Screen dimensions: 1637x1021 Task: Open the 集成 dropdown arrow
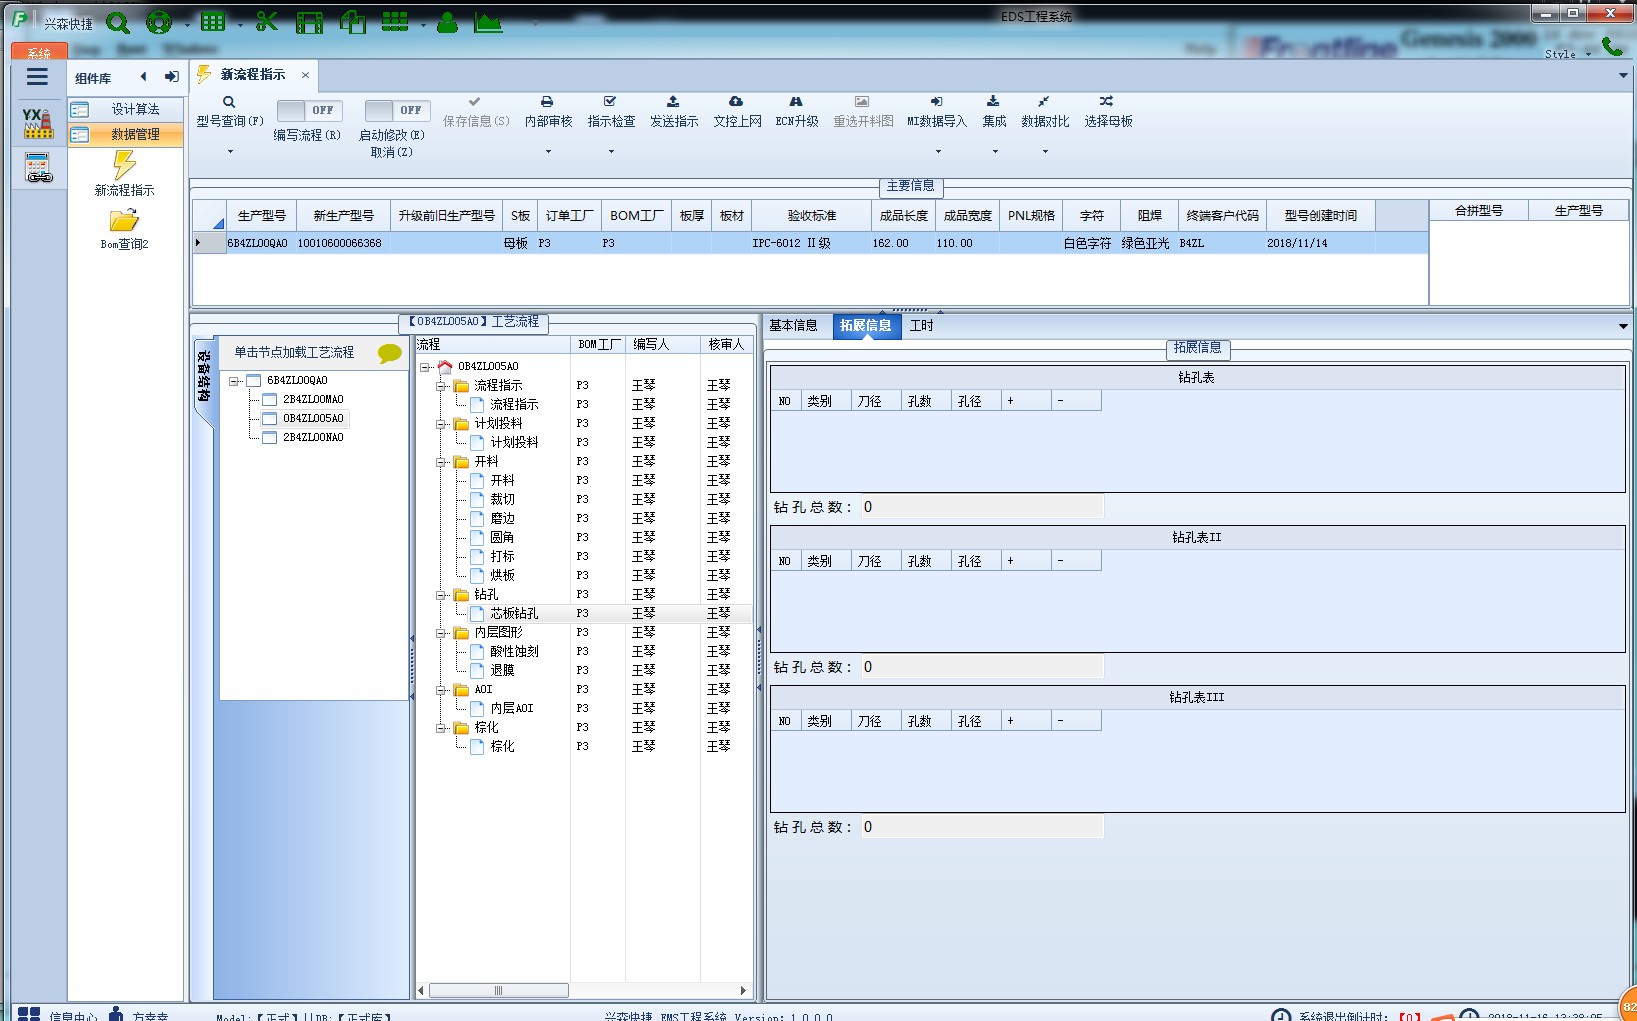click(995, 152)
